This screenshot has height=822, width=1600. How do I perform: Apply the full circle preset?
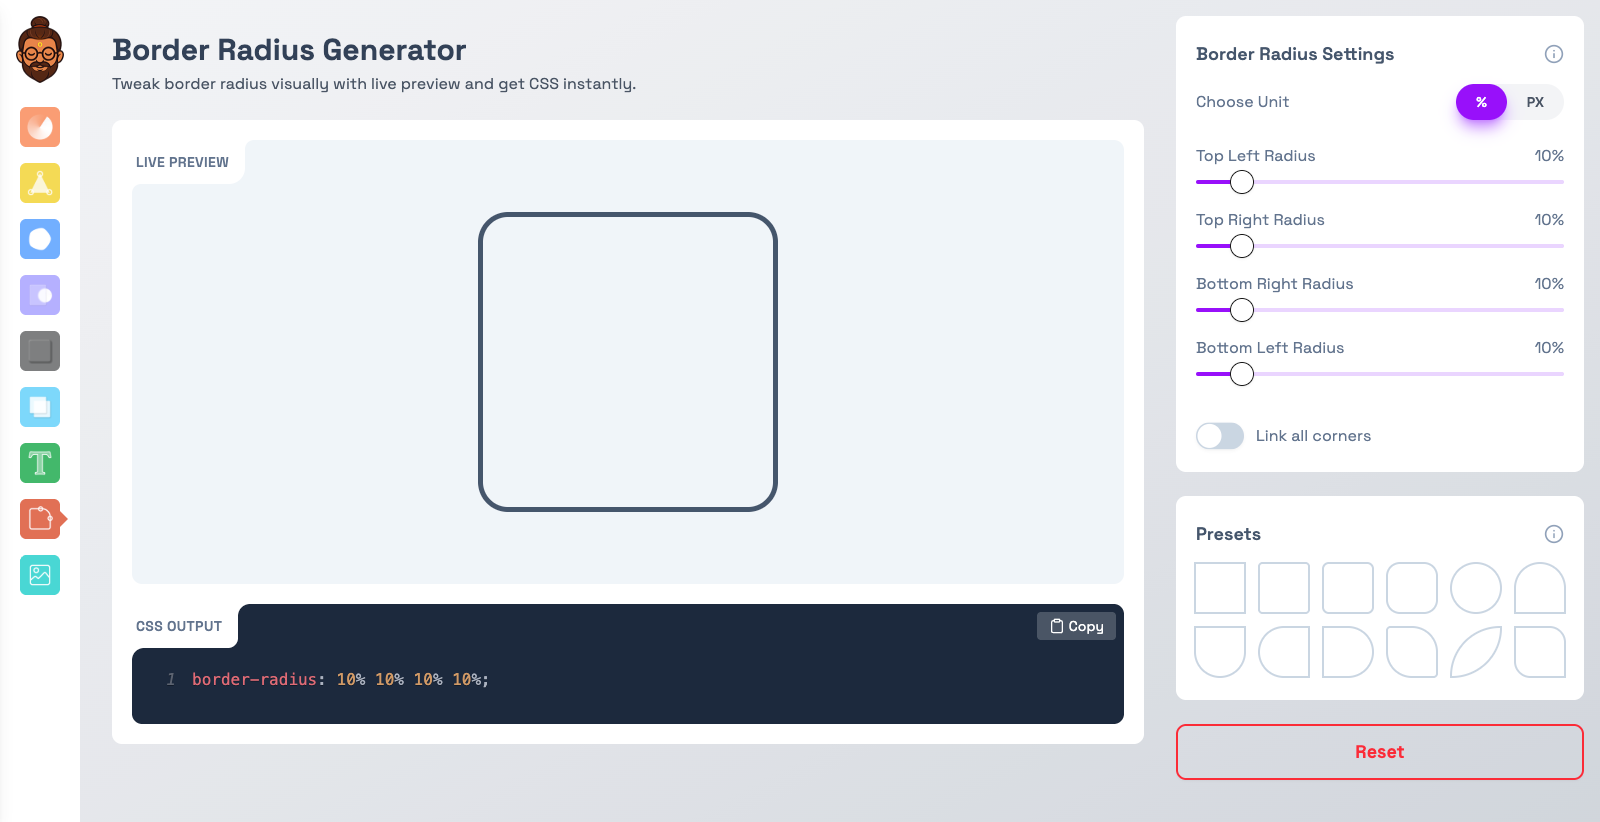point(1476,588)
